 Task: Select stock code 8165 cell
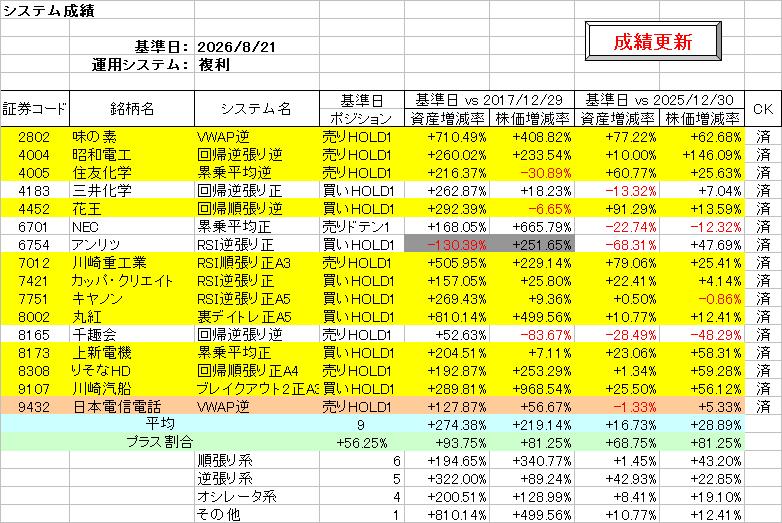point(34,335)
